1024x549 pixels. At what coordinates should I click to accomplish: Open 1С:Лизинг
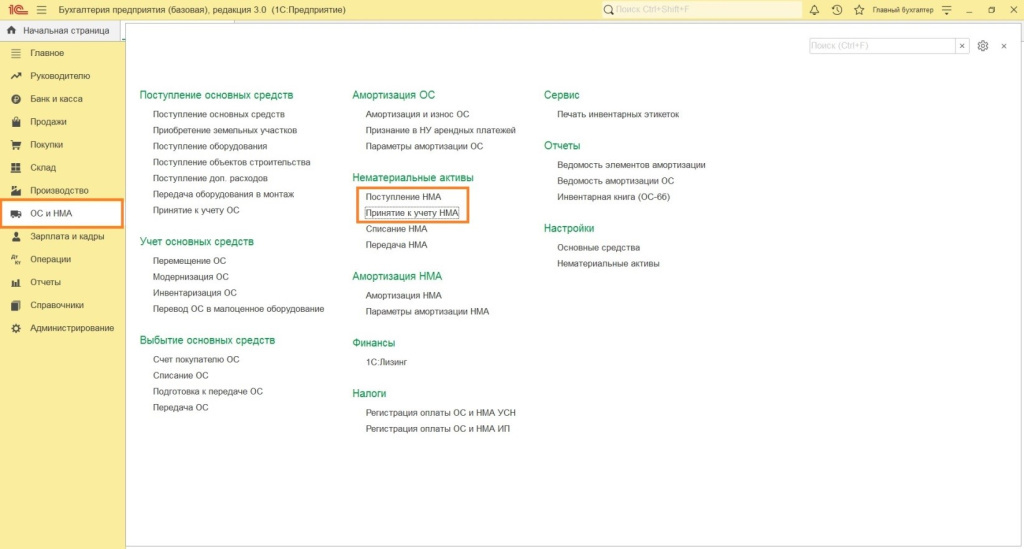(x=386, y=362)
